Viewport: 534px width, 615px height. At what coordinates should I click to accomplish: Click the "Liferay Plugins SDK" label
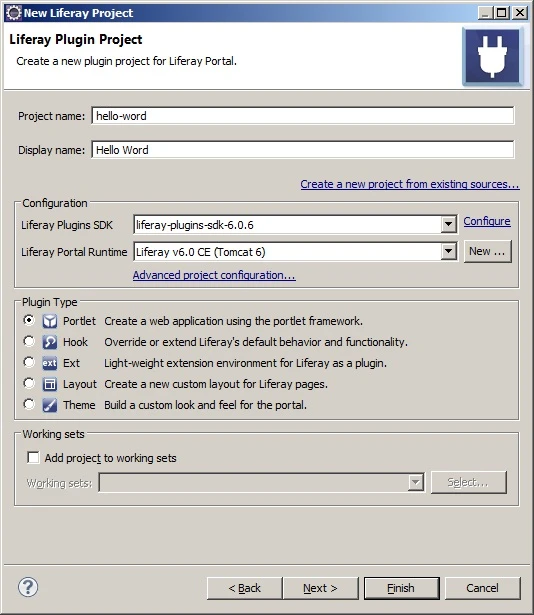point(67,225)
